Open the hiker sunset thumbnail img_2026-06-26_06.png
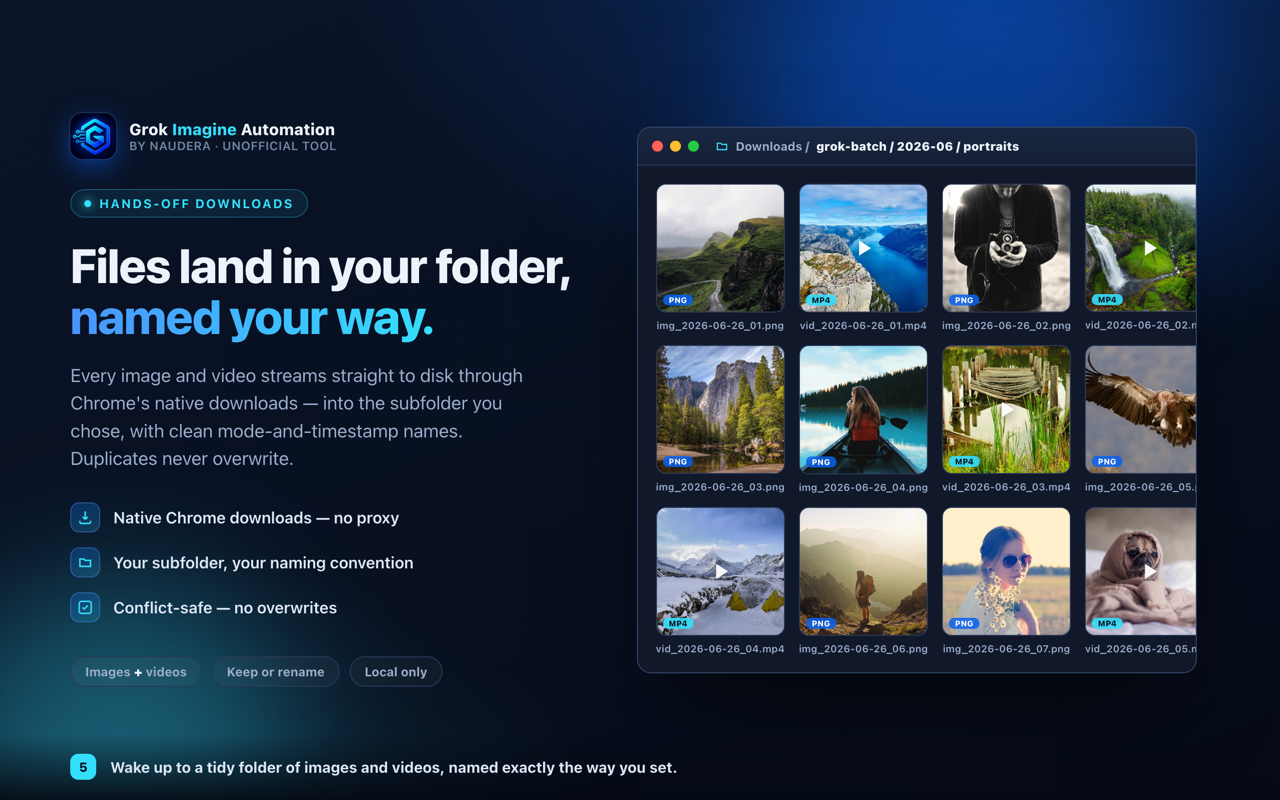Image resolution: width=1280 pixels, height=800 pixels. click(863, 571)
